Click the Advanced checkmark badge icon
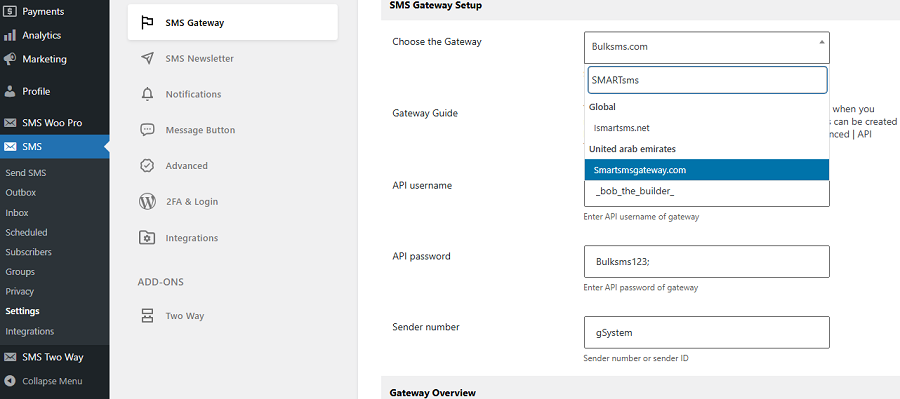The height and width of the screenshot is (399, 900). [x=148, y=166]
